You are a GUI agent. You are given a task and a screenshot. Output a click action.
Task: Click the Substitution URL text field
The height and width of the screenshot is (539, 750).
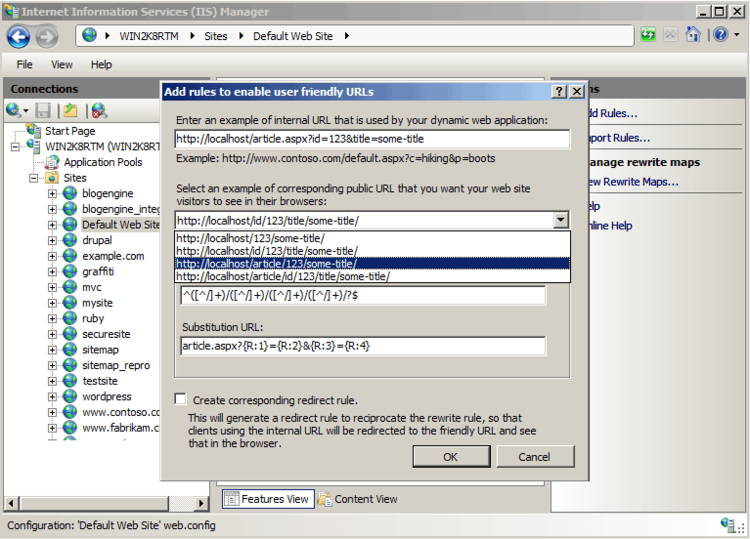pos(362,346)
